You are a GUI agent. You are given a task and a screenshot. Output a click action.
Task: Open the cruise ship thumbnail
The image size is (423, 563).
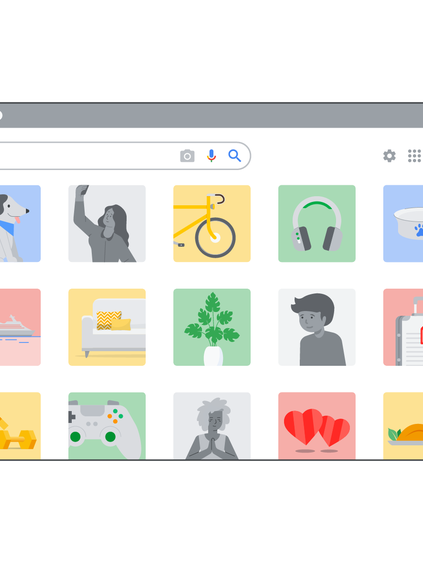[20, 327]
